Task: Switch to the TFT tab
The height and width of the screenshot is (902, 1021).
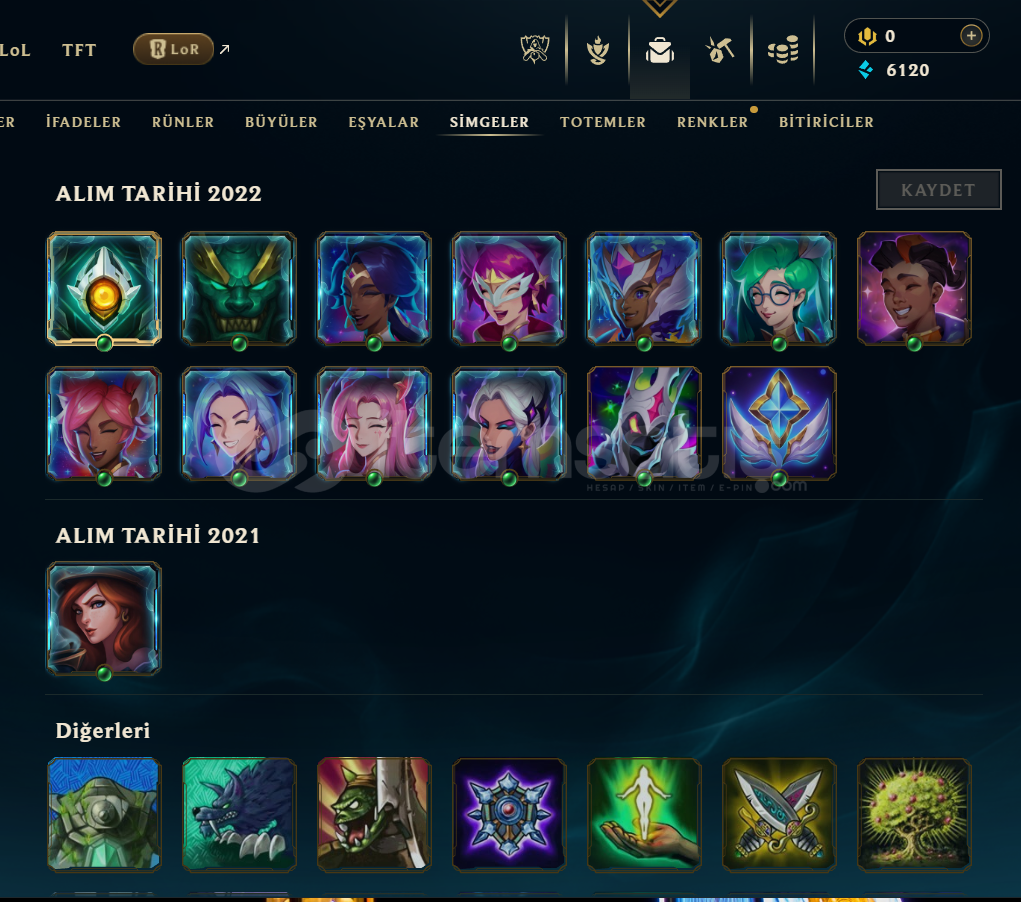Action: (79, 50)
